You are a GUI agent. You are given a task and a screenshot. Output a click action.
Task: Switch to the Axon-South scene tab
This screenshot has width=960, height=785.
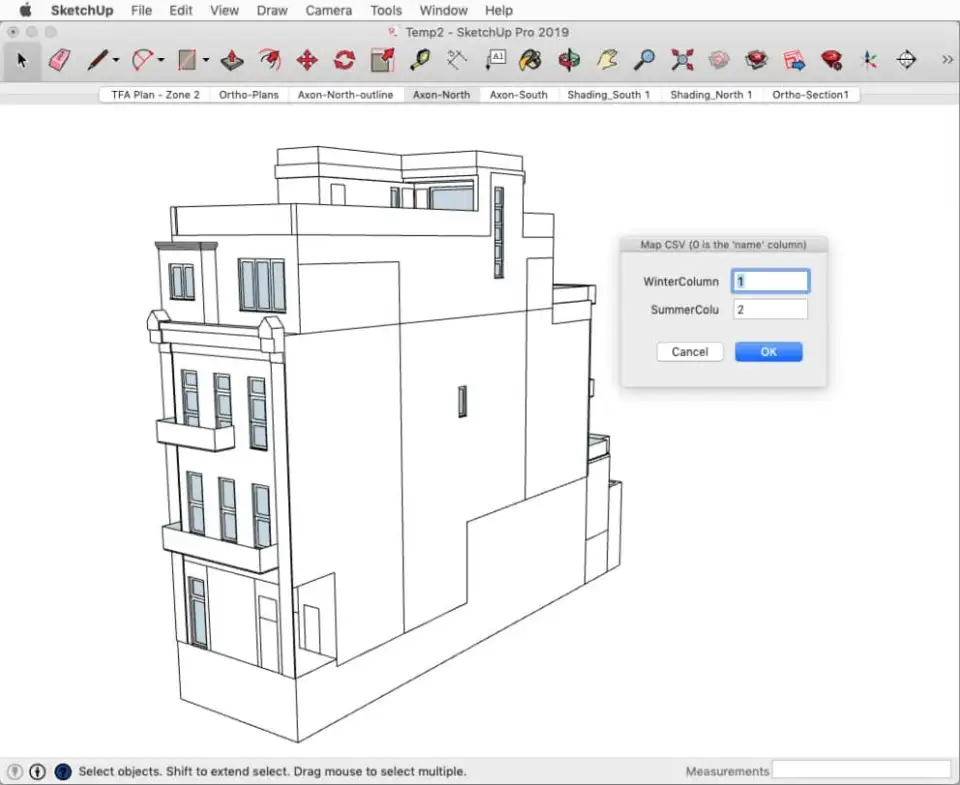coord(518,95)
